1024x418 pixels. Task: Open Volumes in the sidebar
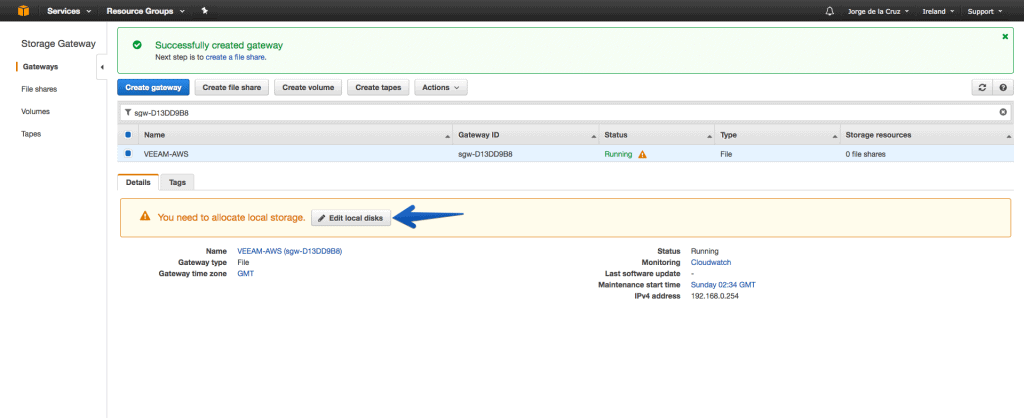pos(35,111)
